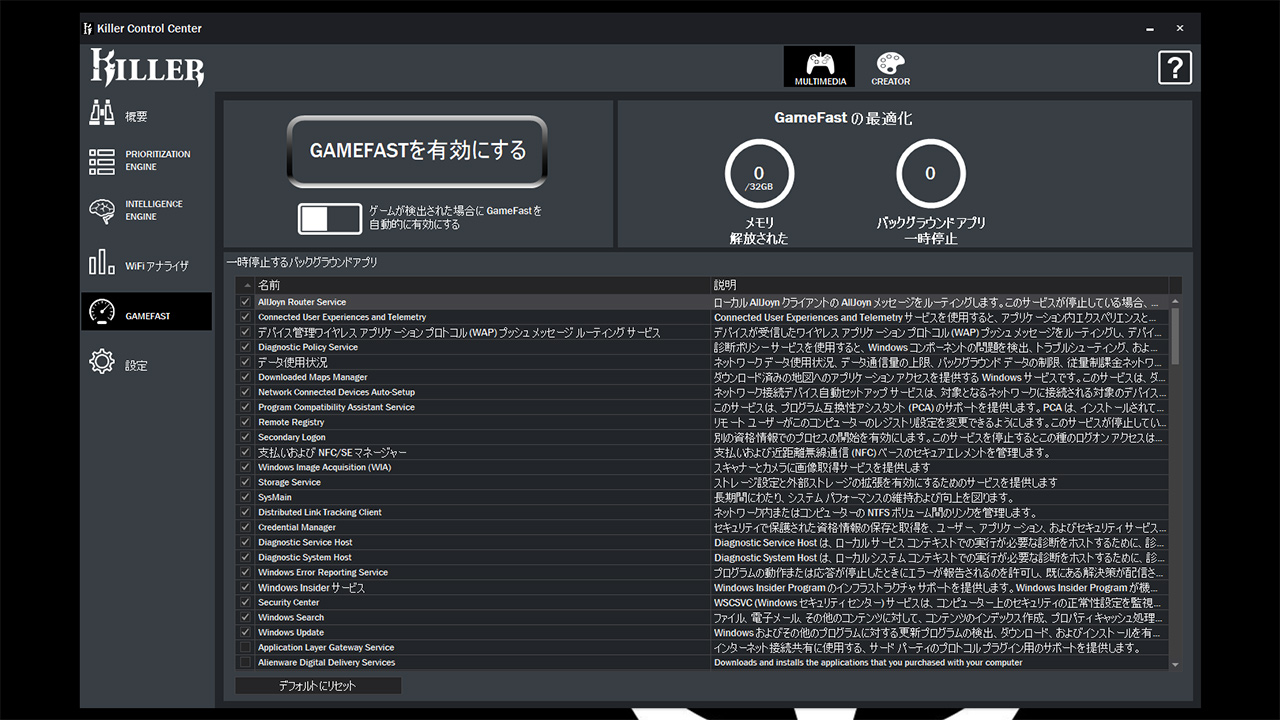Select Windows Error Reporting Service row
1280x720 pixels.
click(x=702, y=572)
